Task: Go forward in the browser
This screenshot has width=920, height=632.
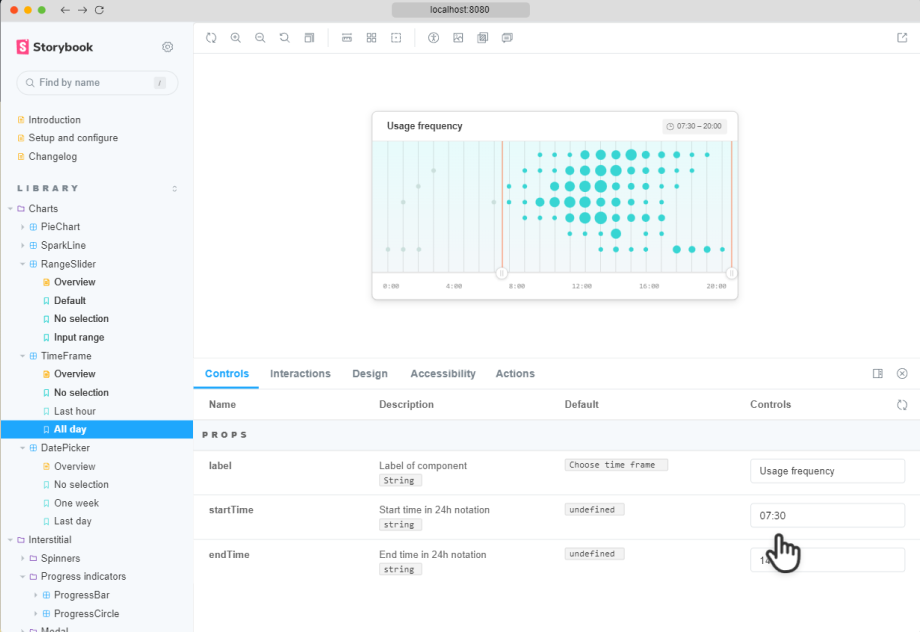Action: 82,10
